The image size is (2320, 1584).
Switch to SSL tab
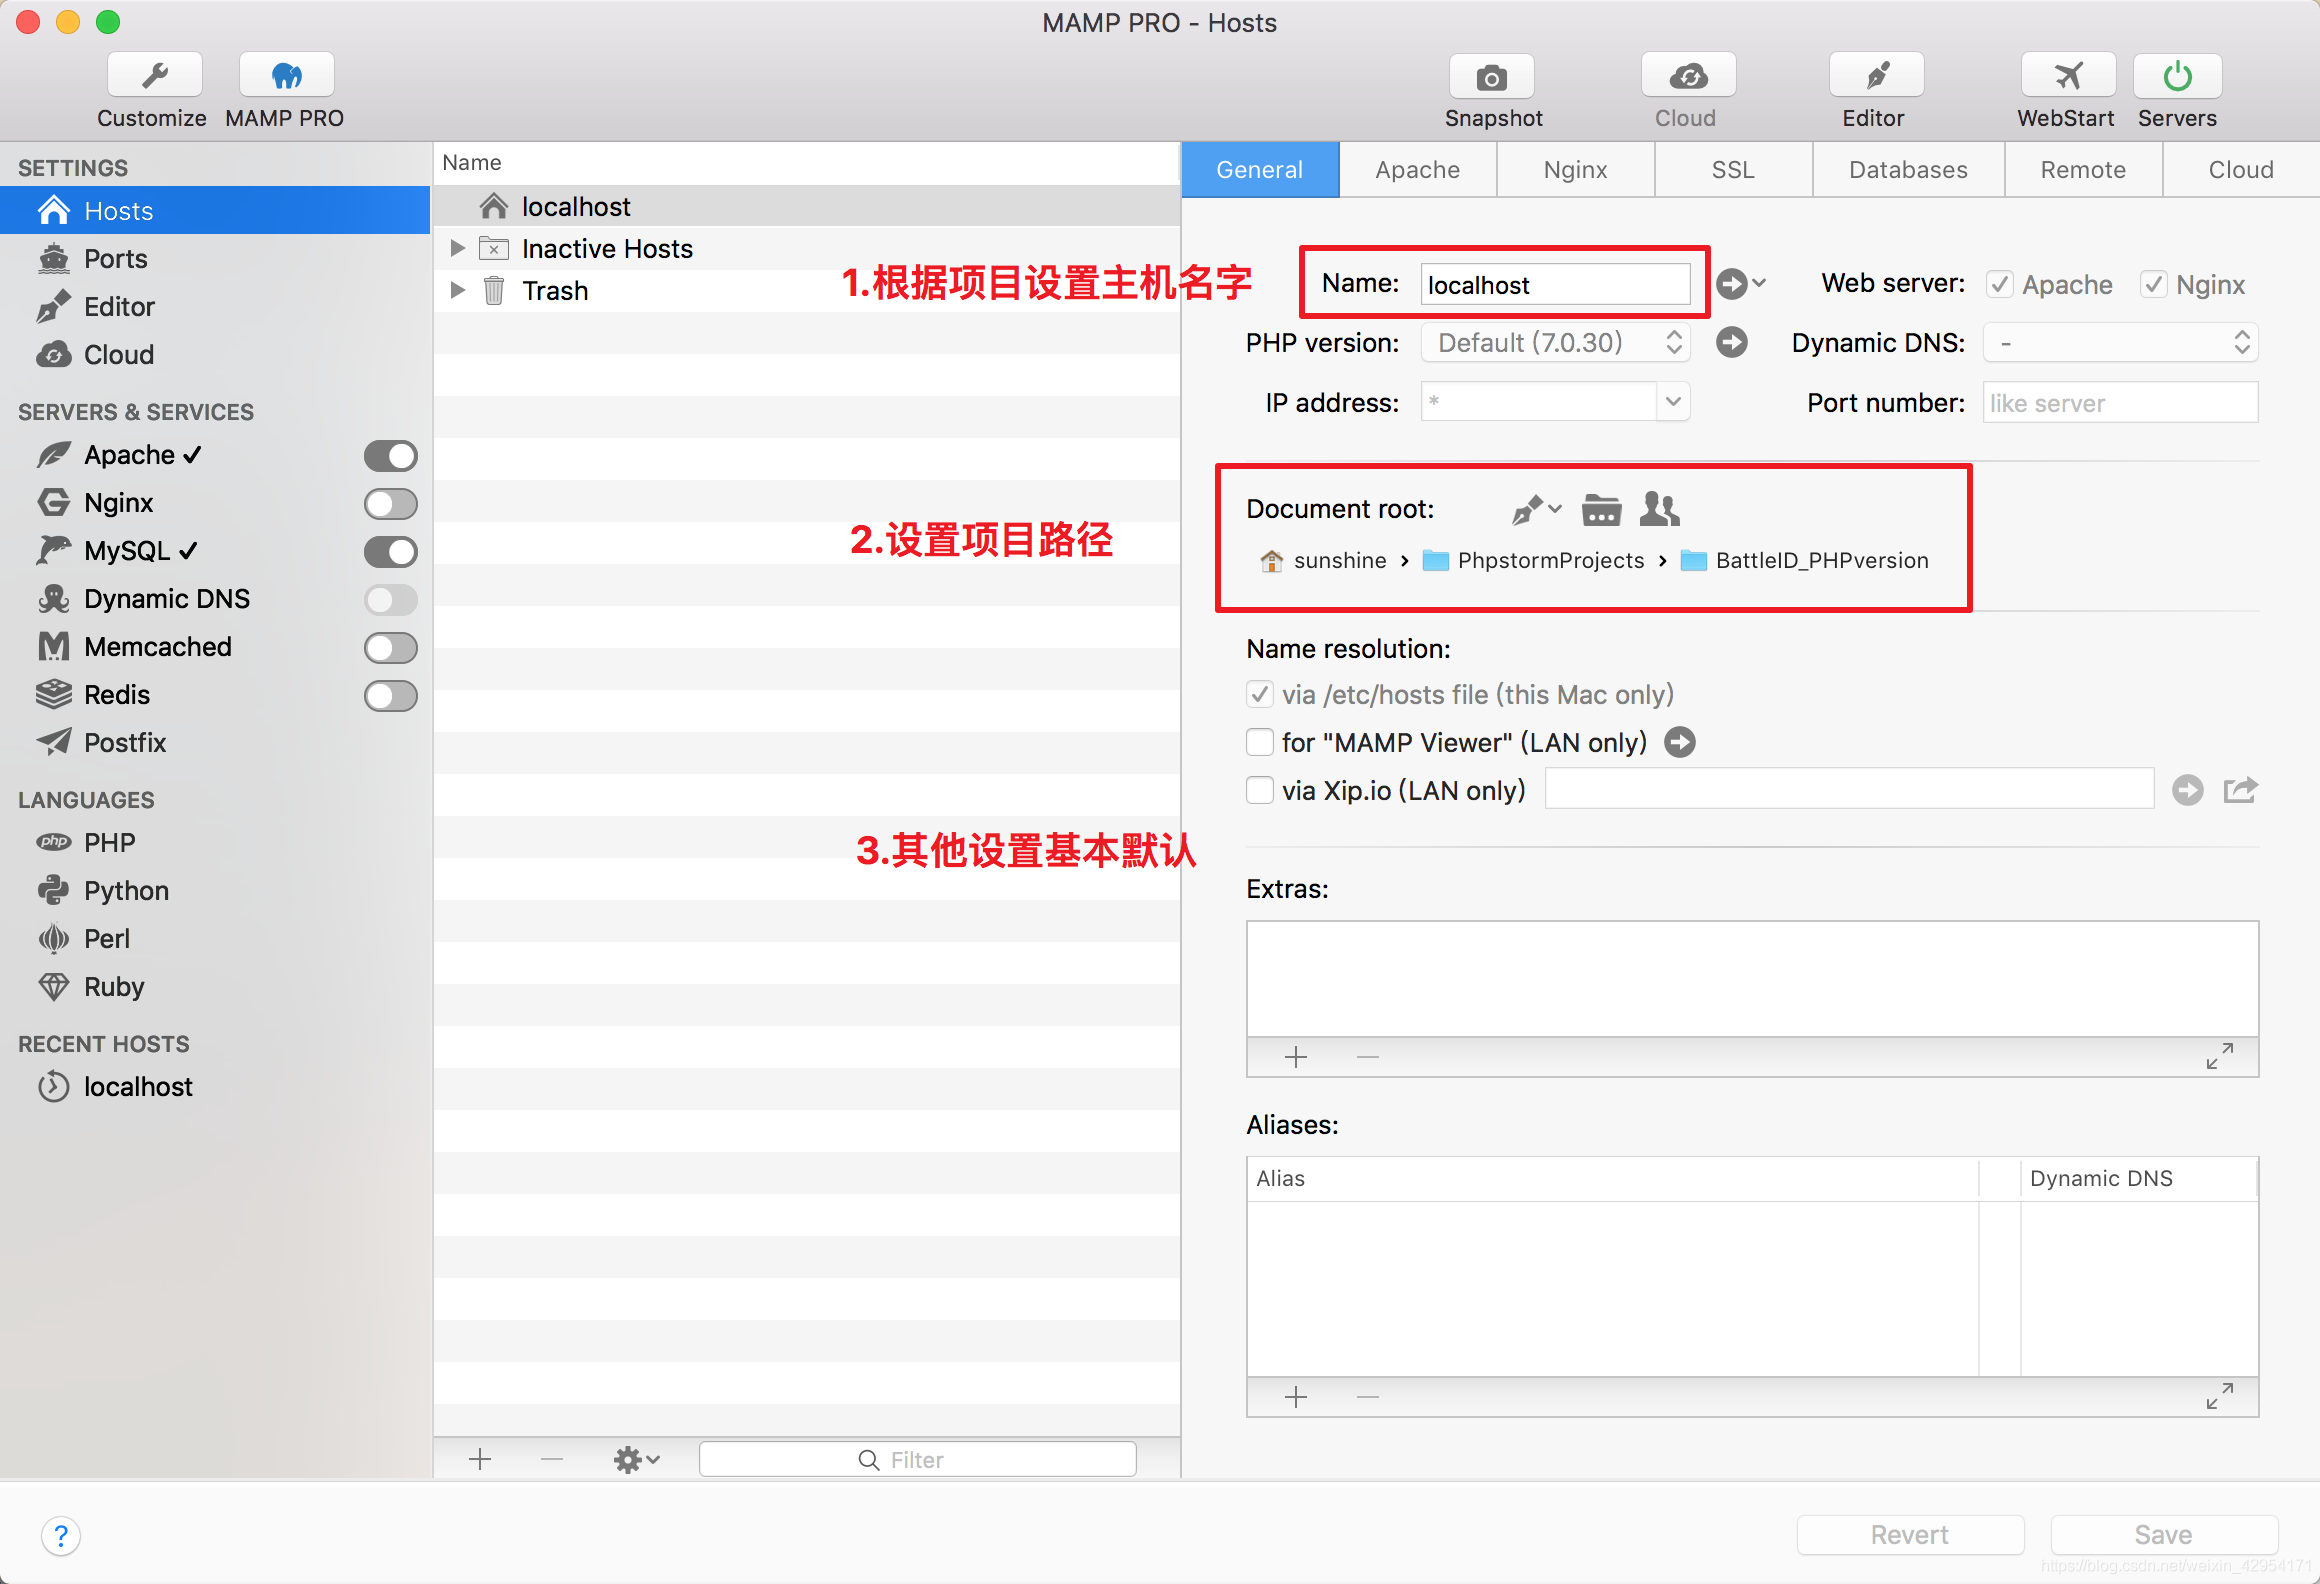[1734, 169]
